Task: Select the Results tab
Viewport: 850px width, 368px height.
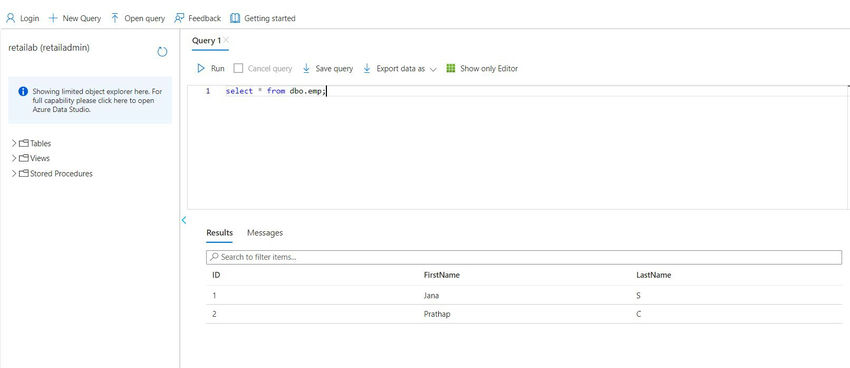Action: coord(220,233)
